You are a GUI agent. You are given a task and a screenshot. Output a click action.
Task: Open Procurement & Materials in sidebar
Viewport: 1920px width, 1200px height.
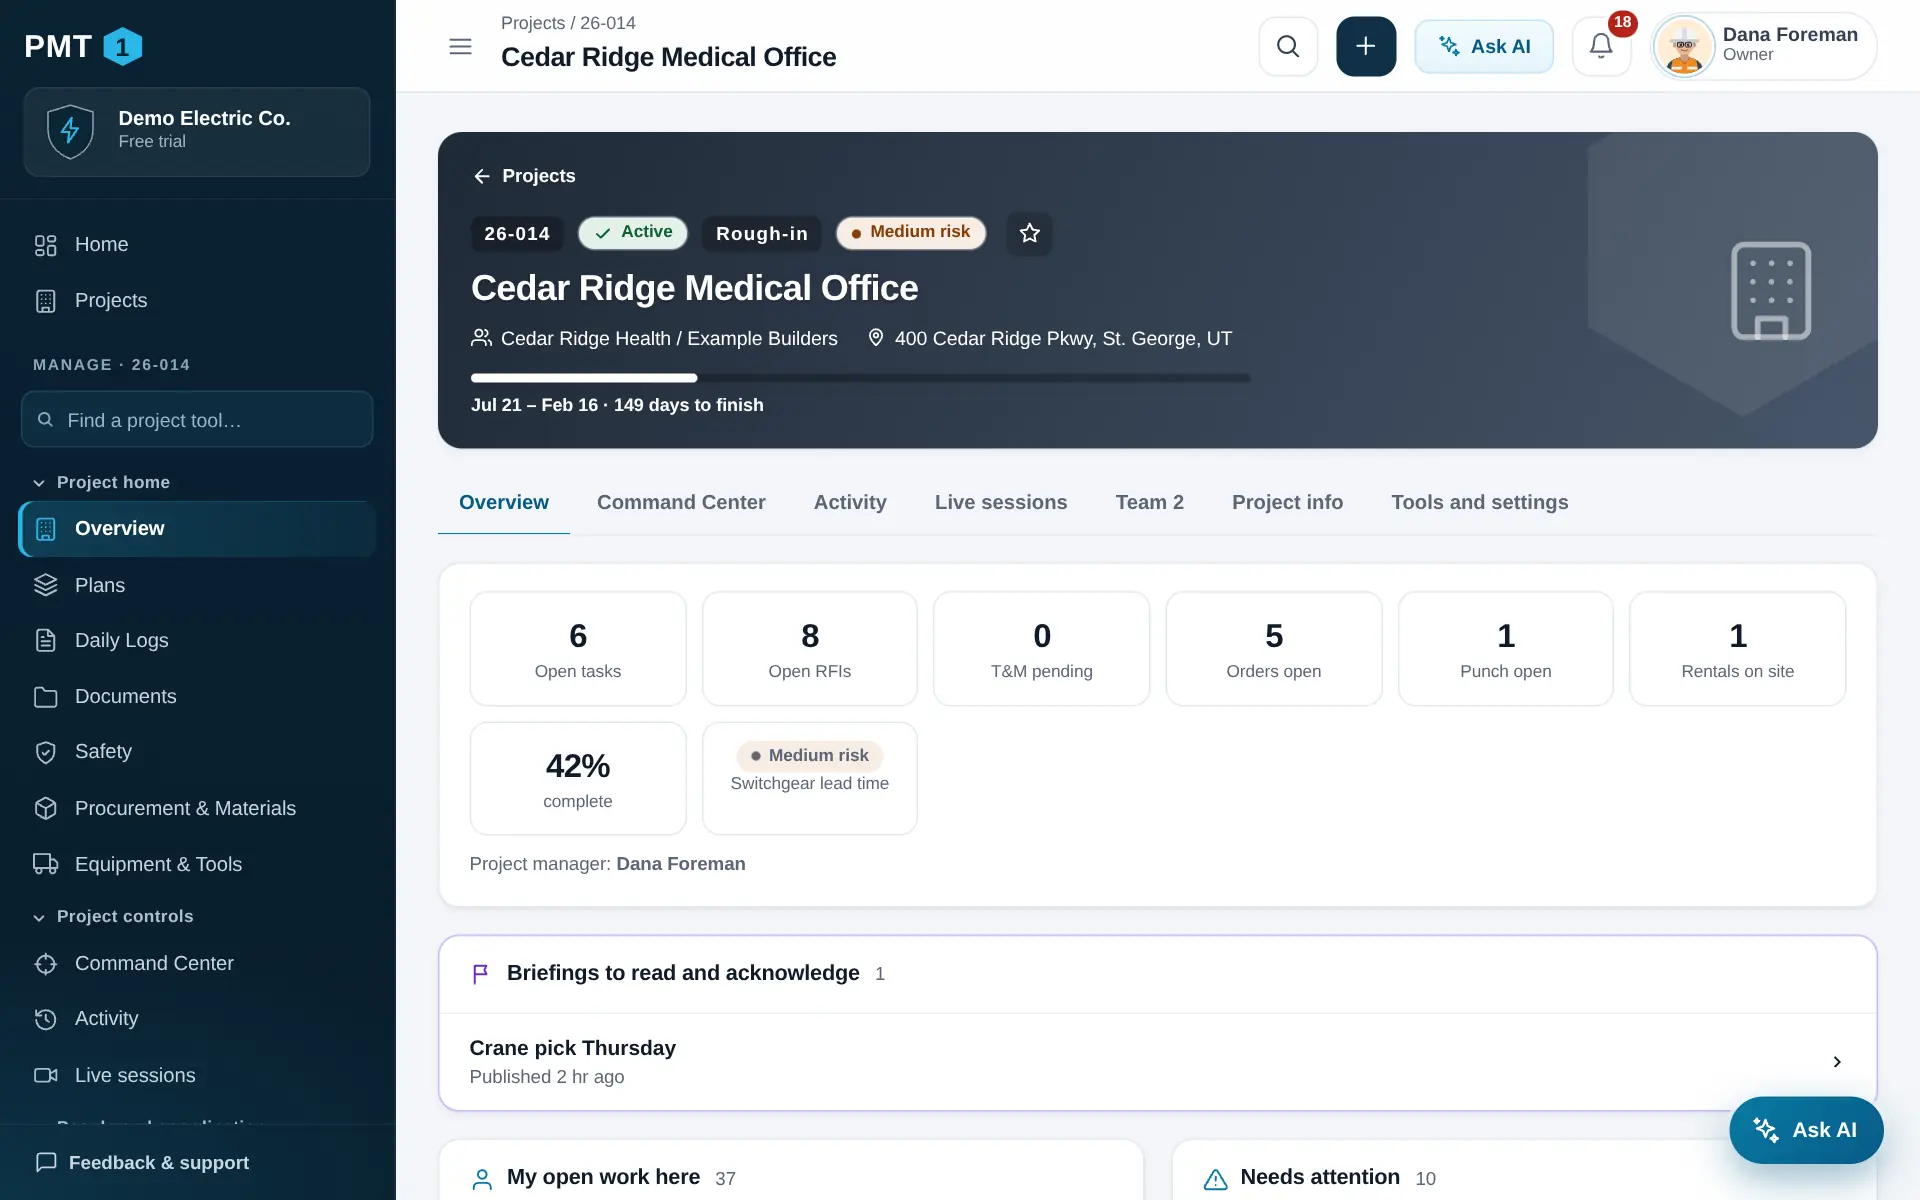(197, 808)
